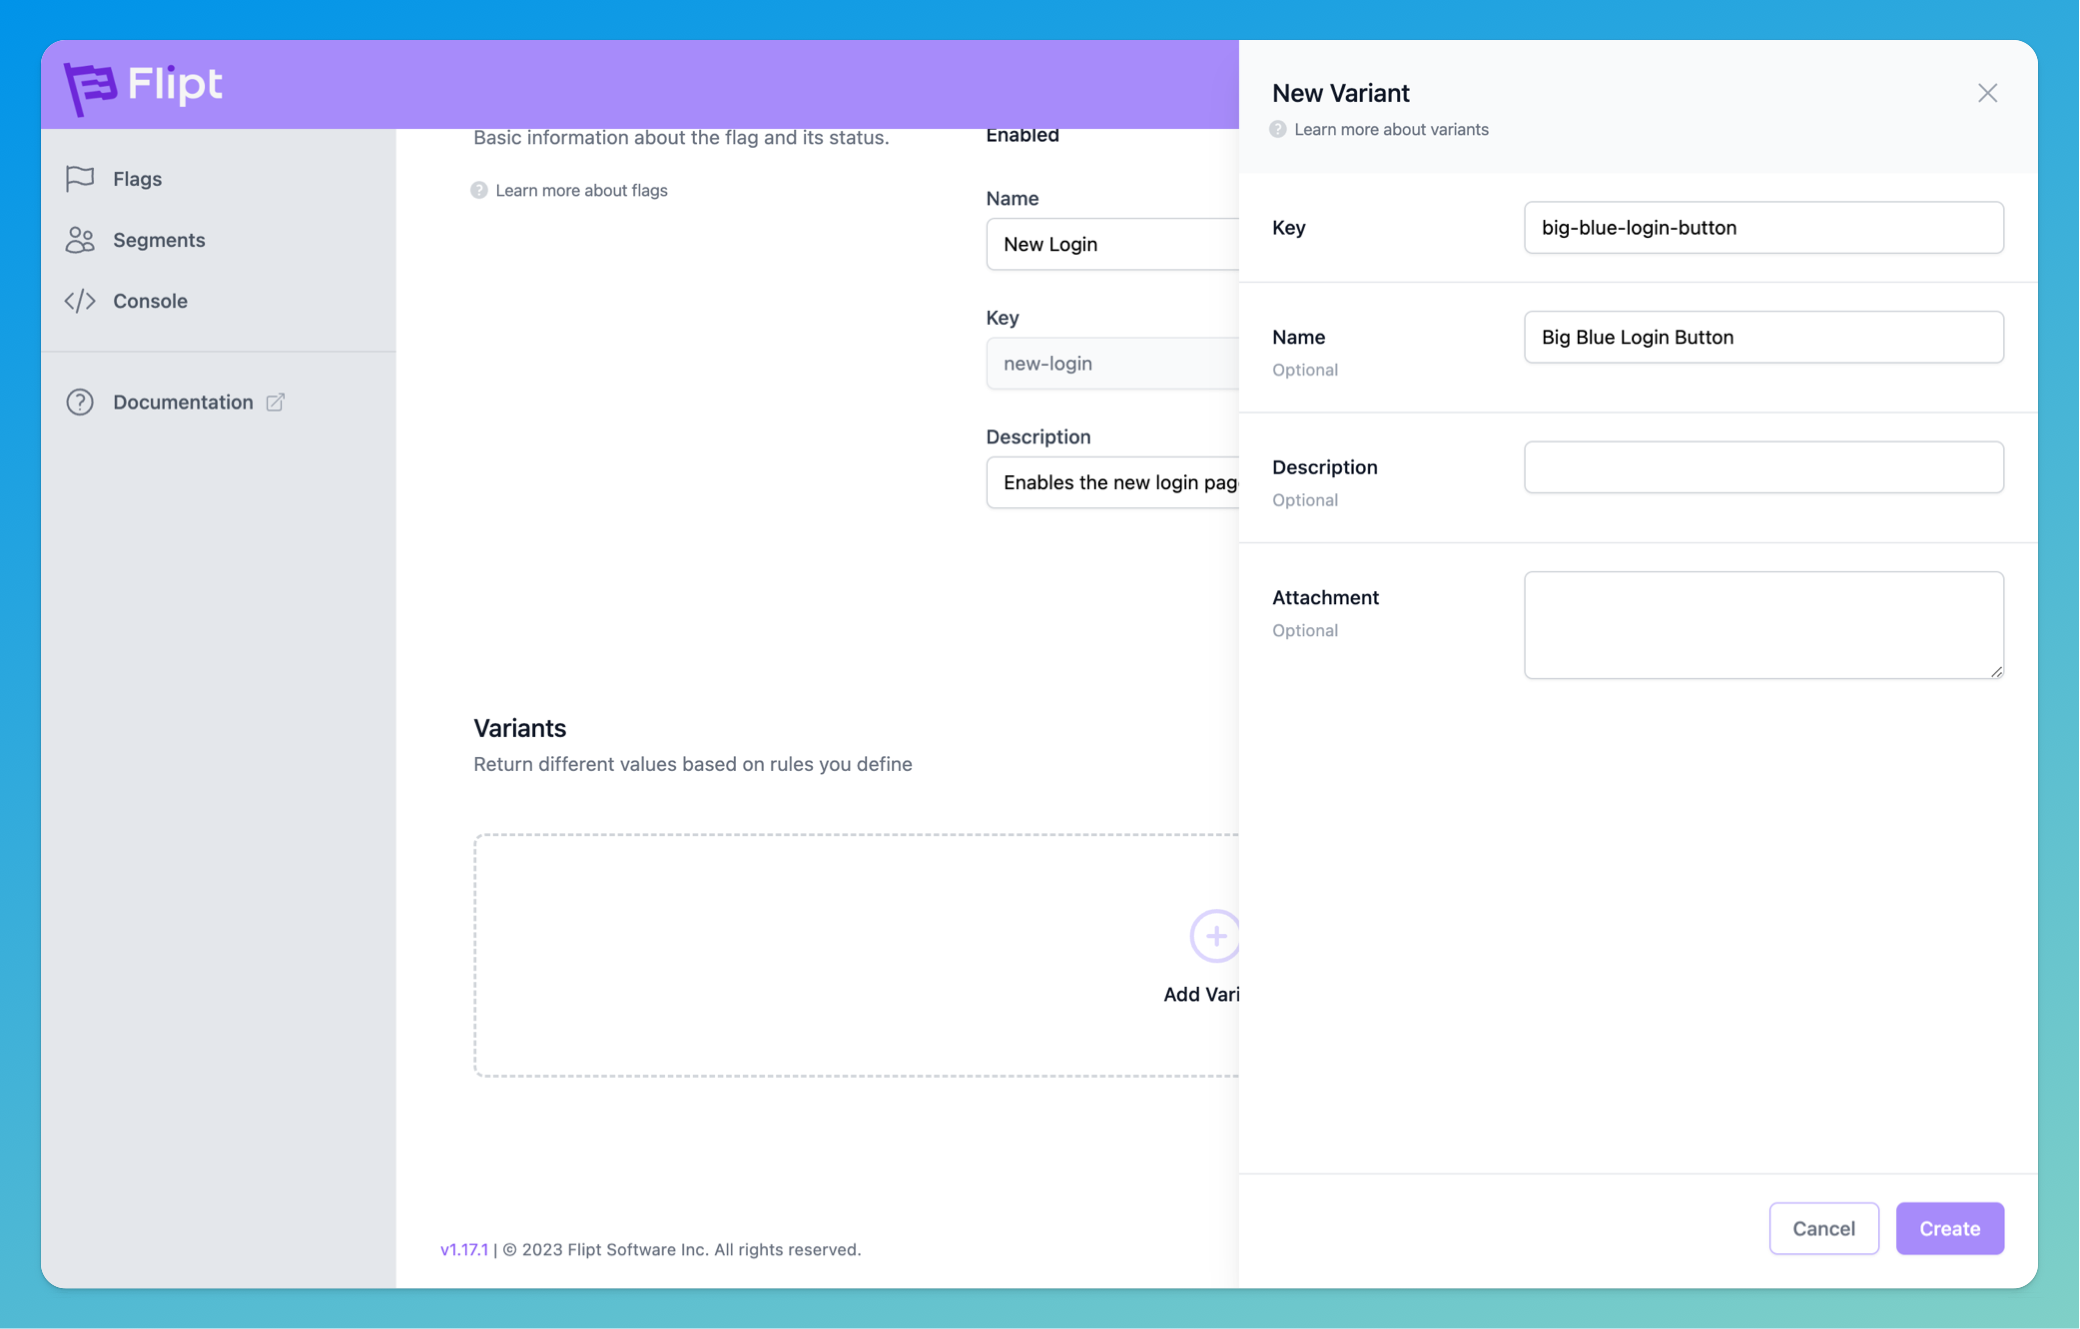
Task: Go to the Console page
Action: (150, 301)
